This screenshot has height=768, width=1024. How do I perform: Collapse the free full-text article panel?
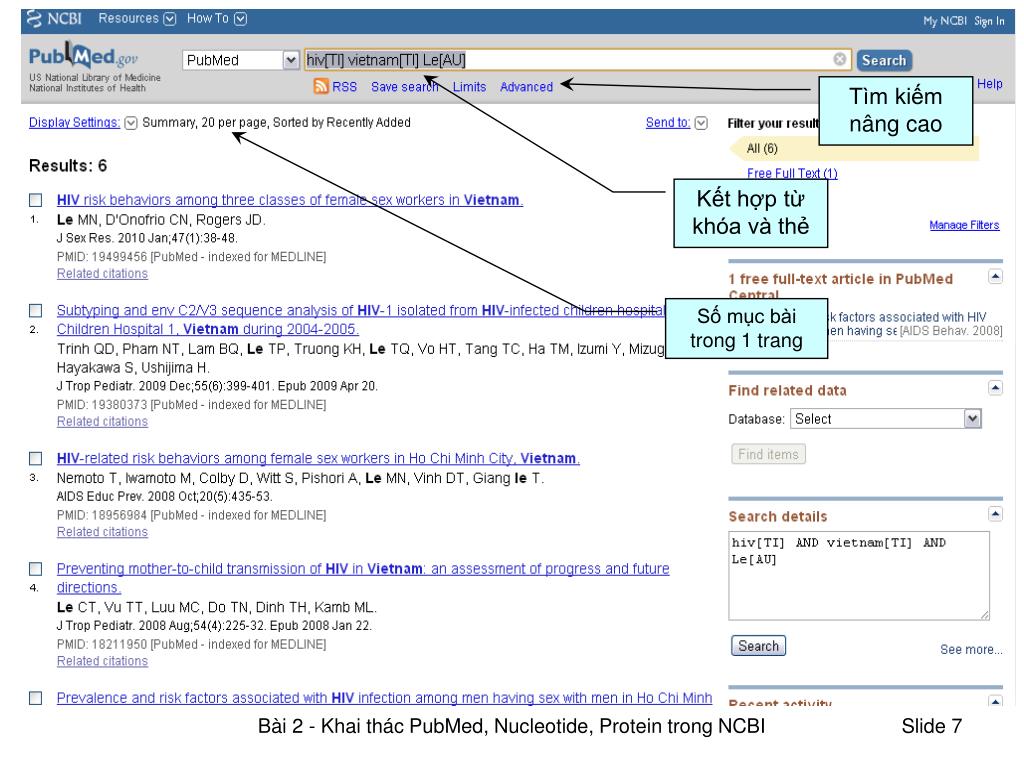pos(995,277)
